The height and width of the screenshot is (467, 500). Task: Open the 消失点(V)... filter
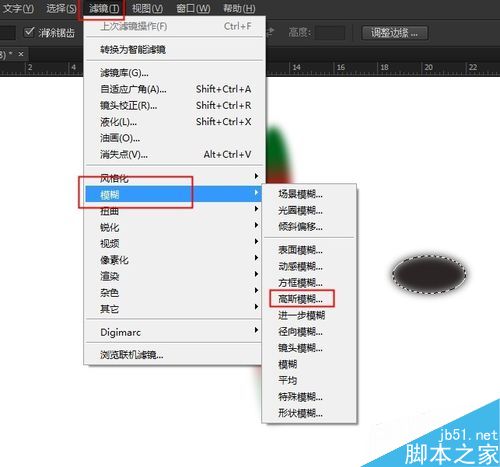coord(174,154)
